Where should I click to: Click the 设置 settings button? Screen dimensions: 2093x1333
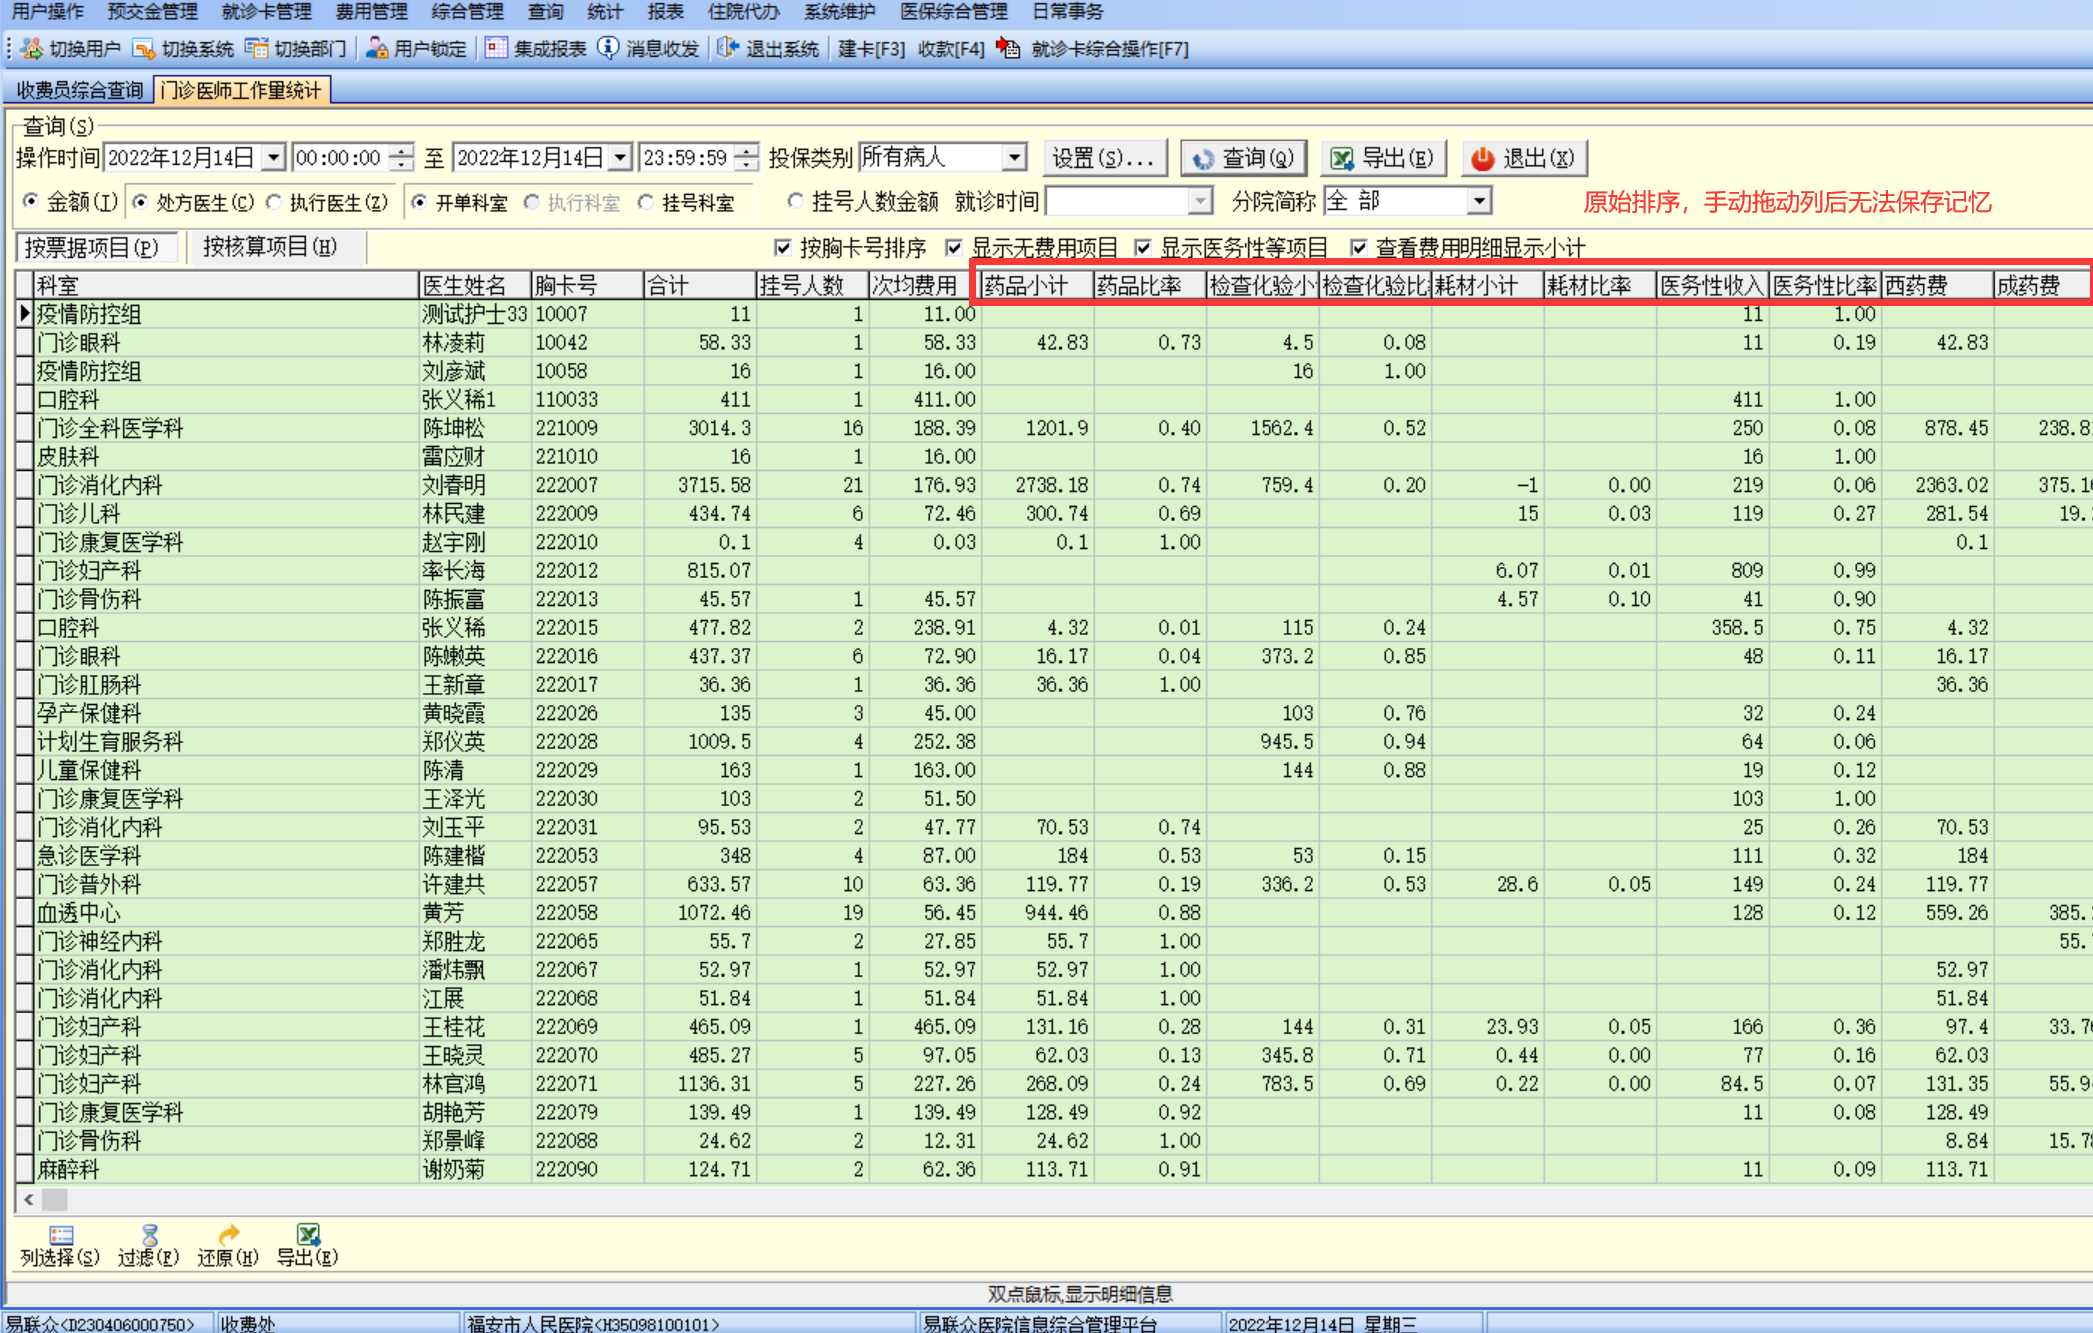coord(1103,157)
